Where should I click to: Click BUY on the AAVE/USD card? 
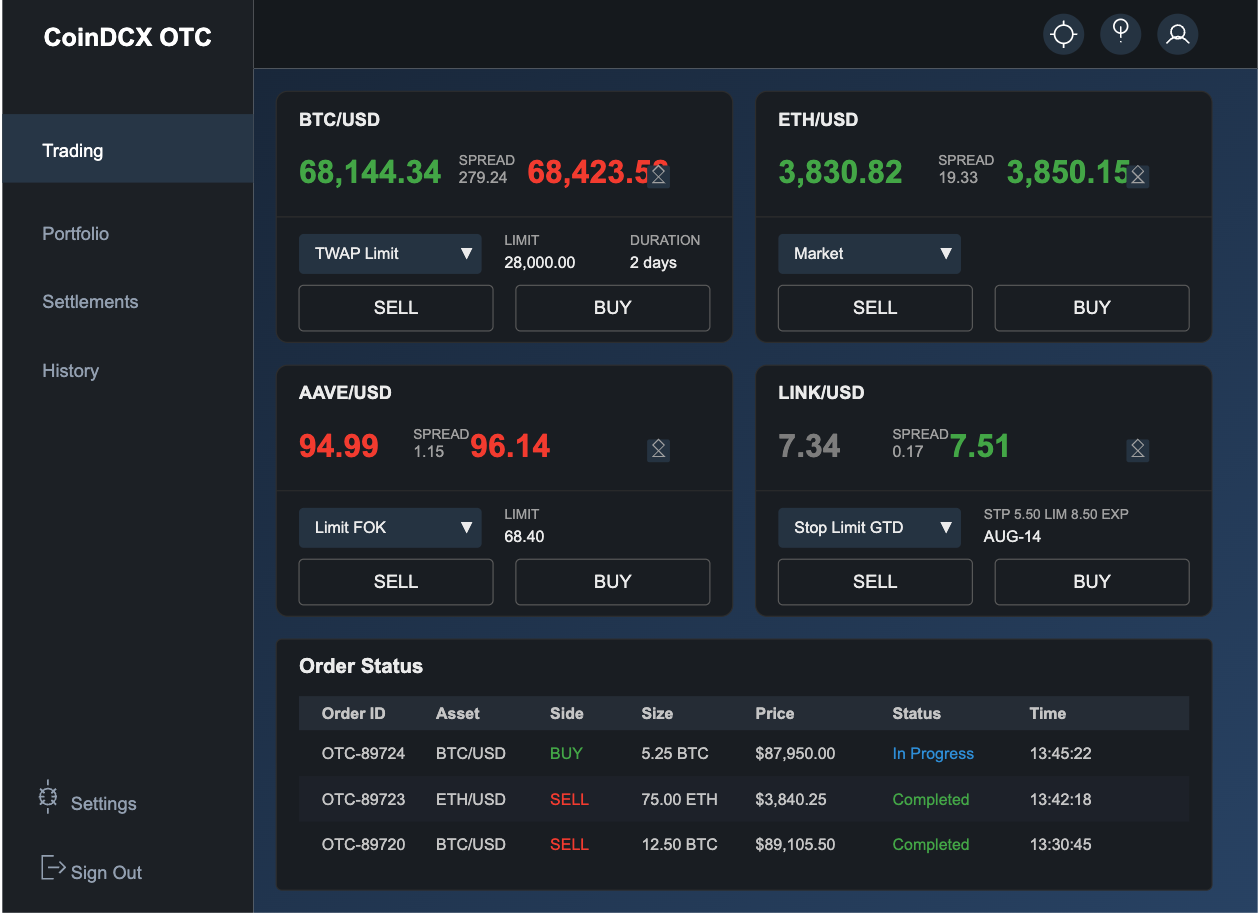point(612,582)
